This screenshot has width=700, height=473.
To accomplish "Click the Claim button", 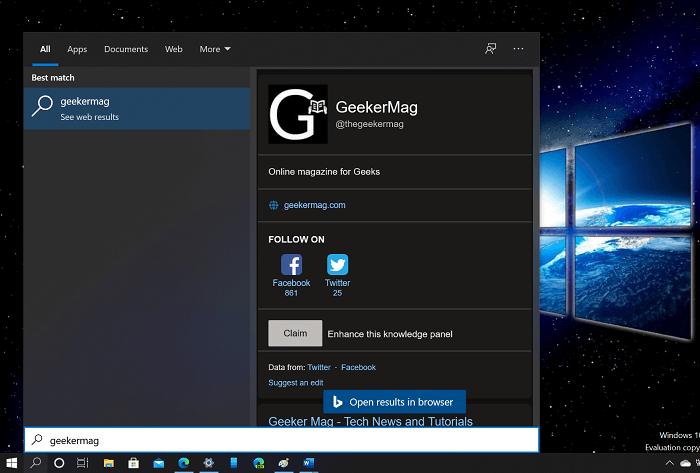I will (295, 333).
